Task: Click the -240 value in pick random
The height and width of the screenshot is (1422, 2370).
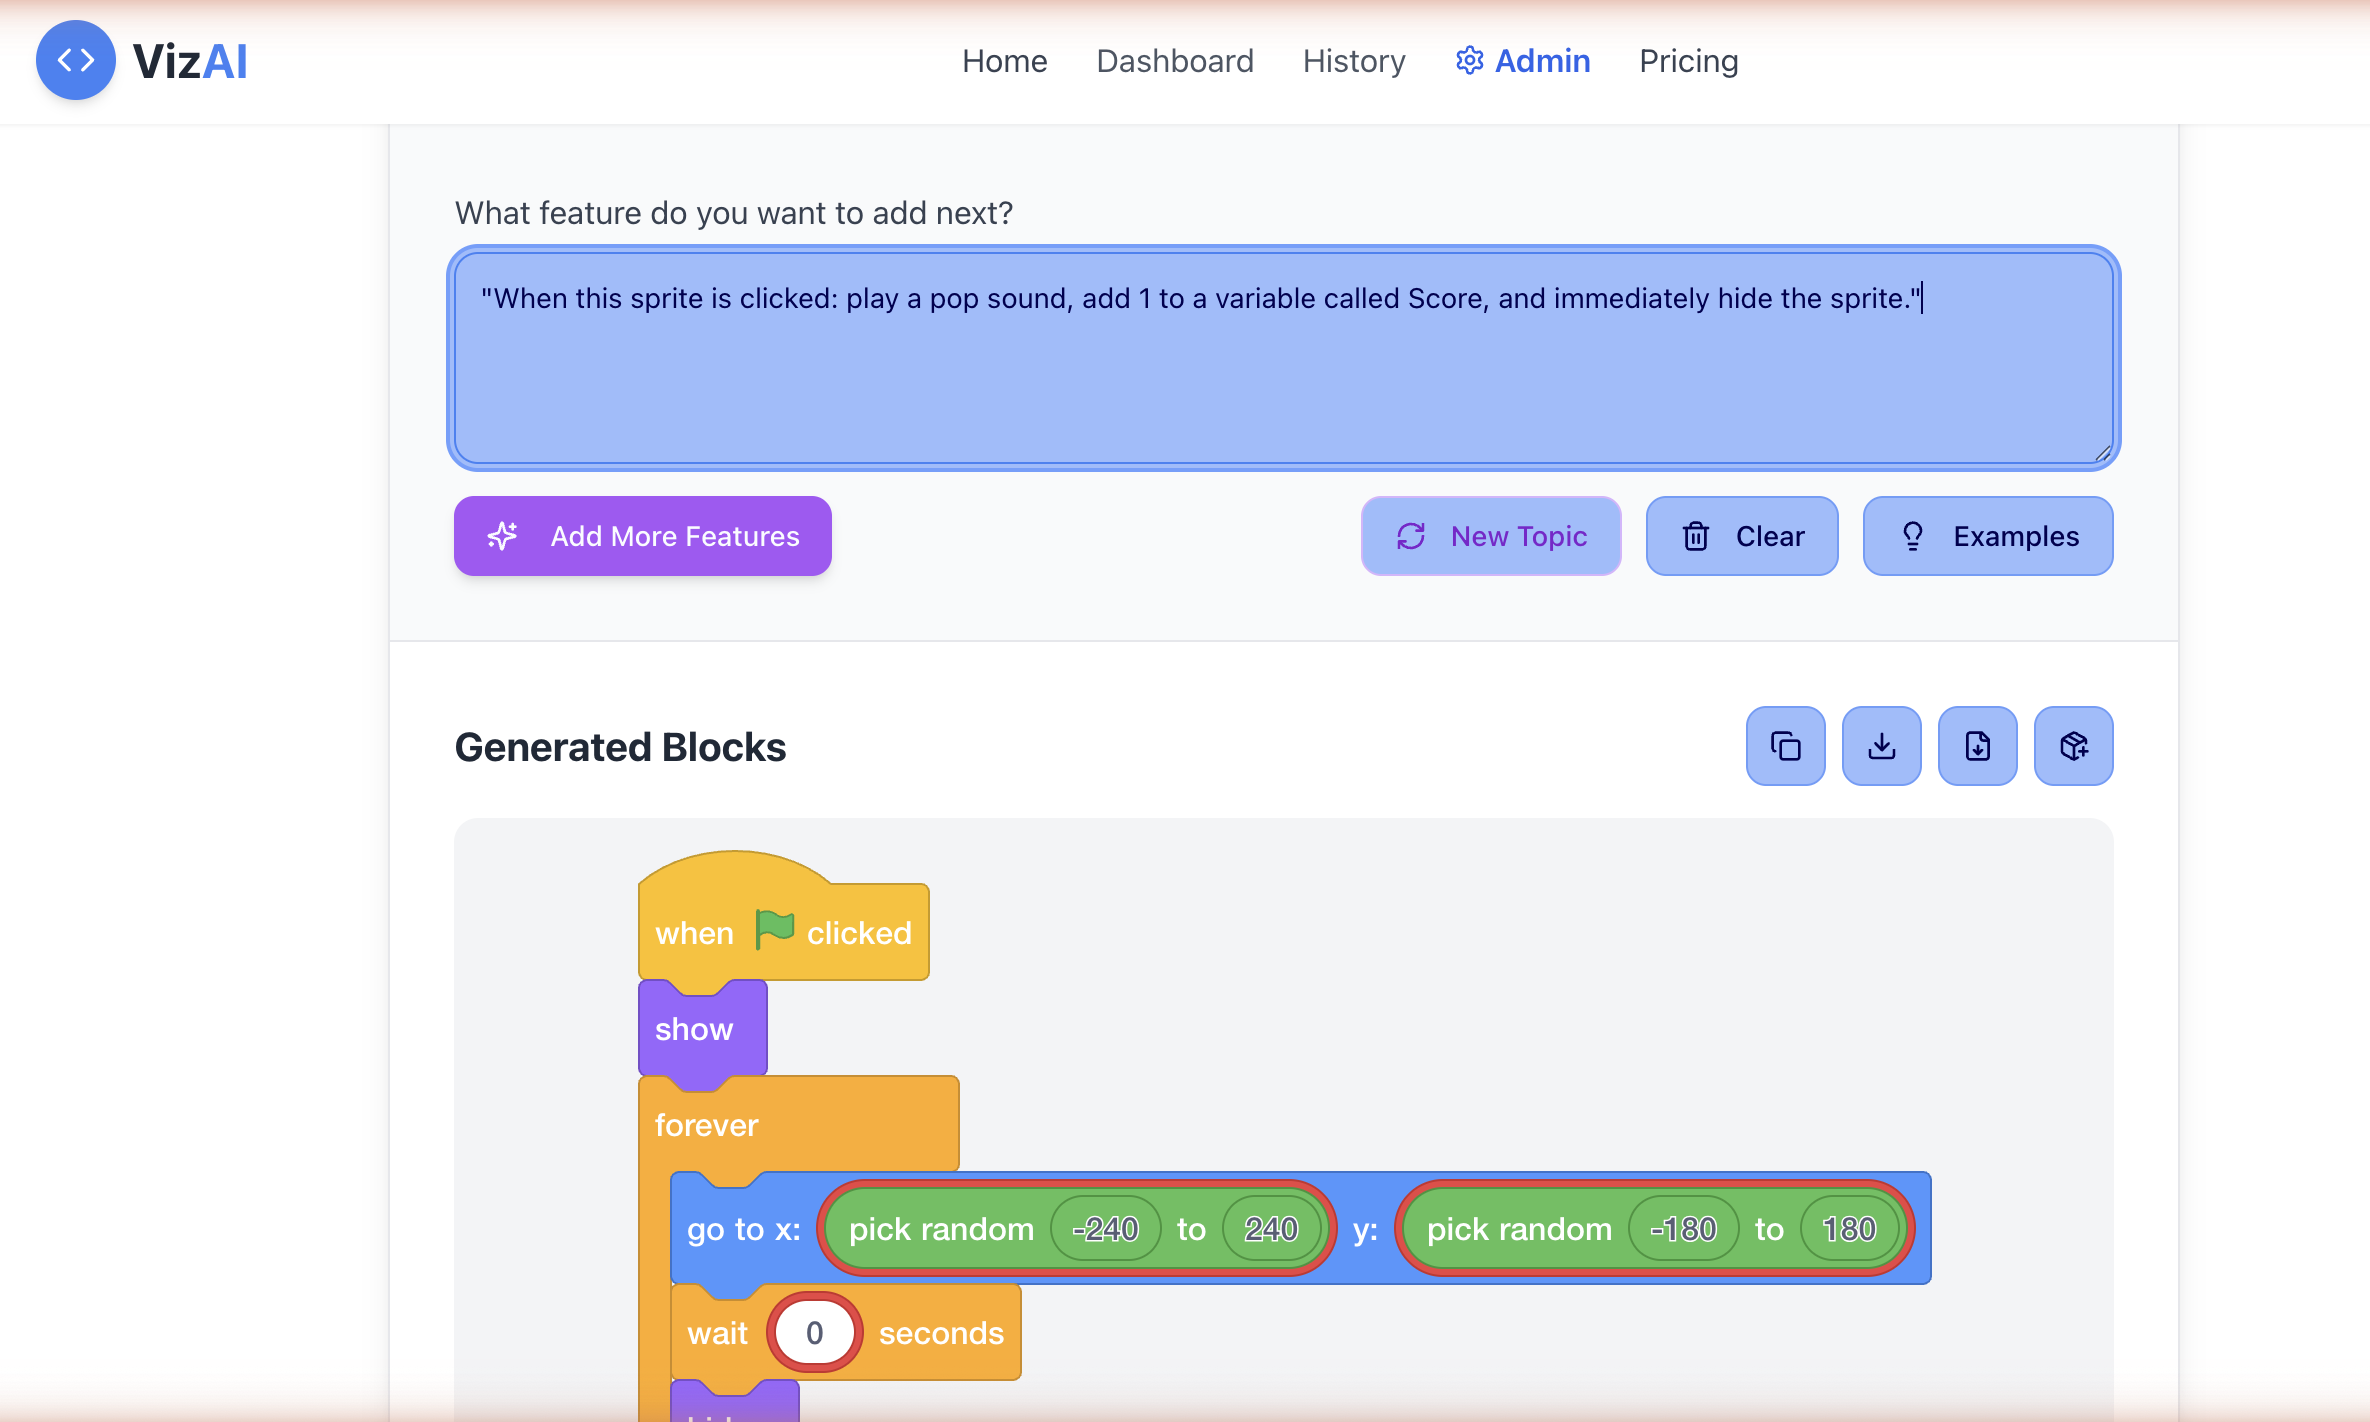Action: (x=1106, y=1228)
